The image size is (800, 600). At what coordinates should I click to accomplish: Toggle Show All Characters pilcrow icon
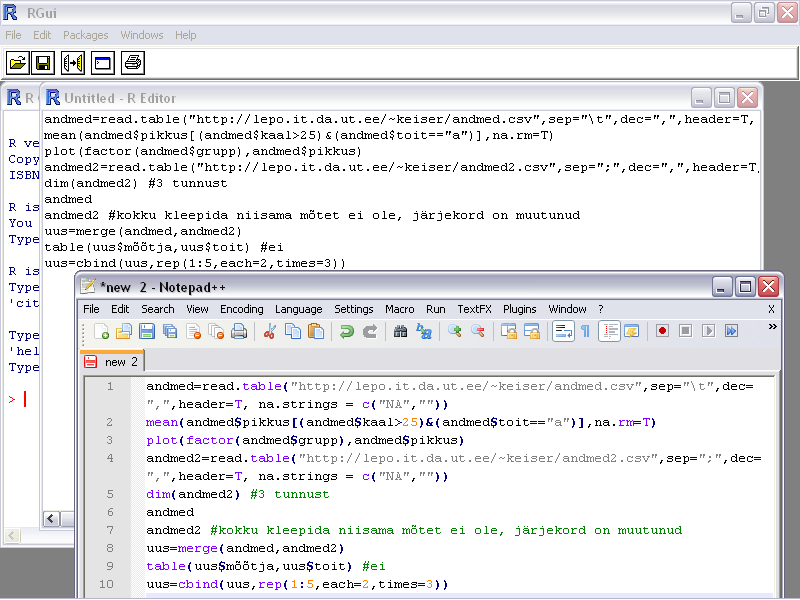(x=585, y=331)
